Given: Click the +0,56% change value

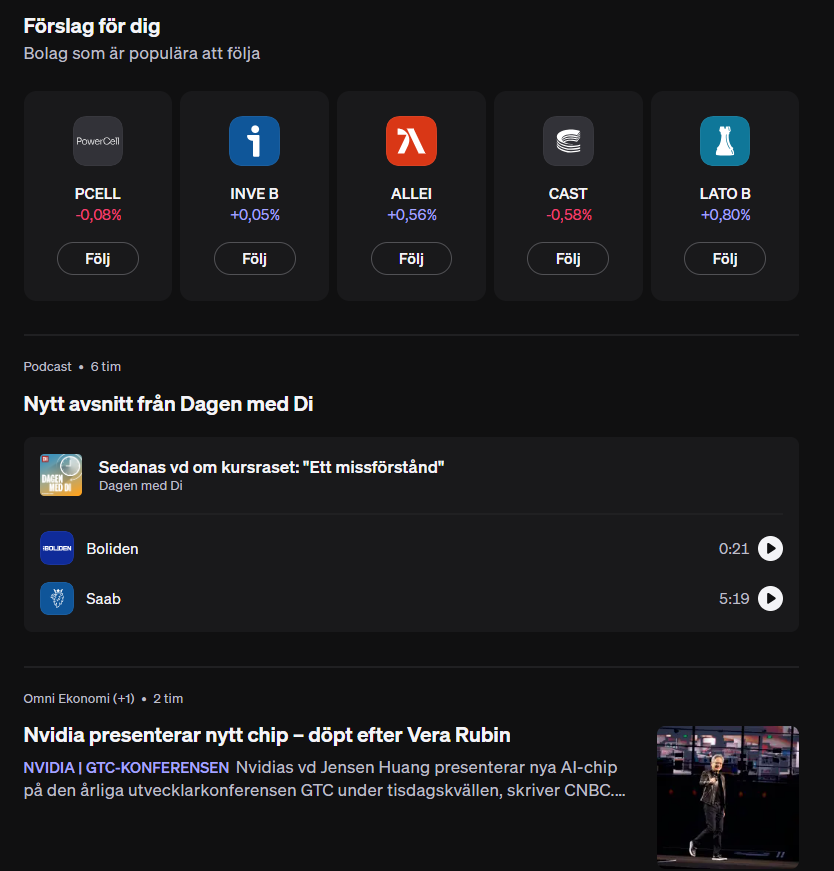Looking at the screenshot, I should click(x=412, y=215).
